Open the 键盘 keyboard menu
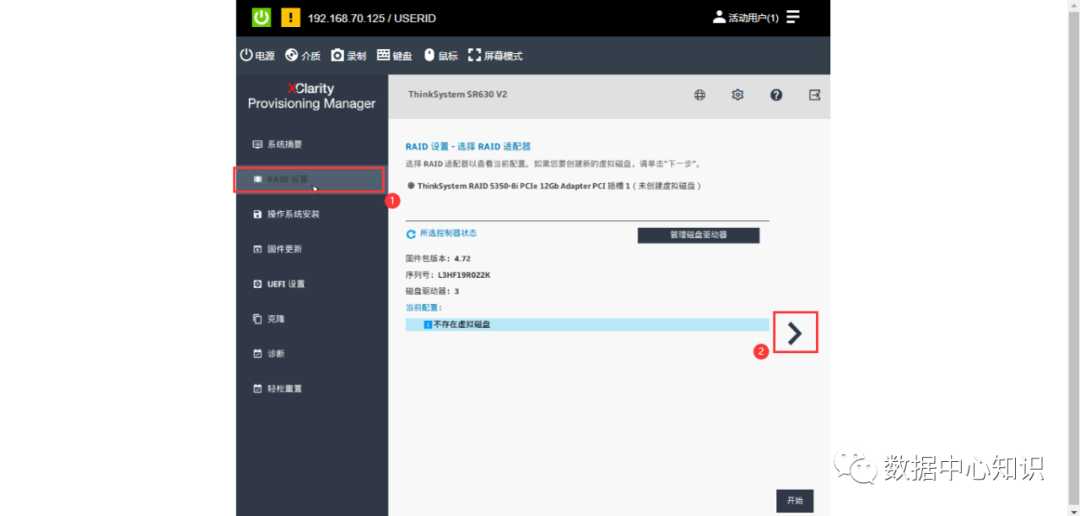Screen dimensions: 1080x516 coord(395,56)
